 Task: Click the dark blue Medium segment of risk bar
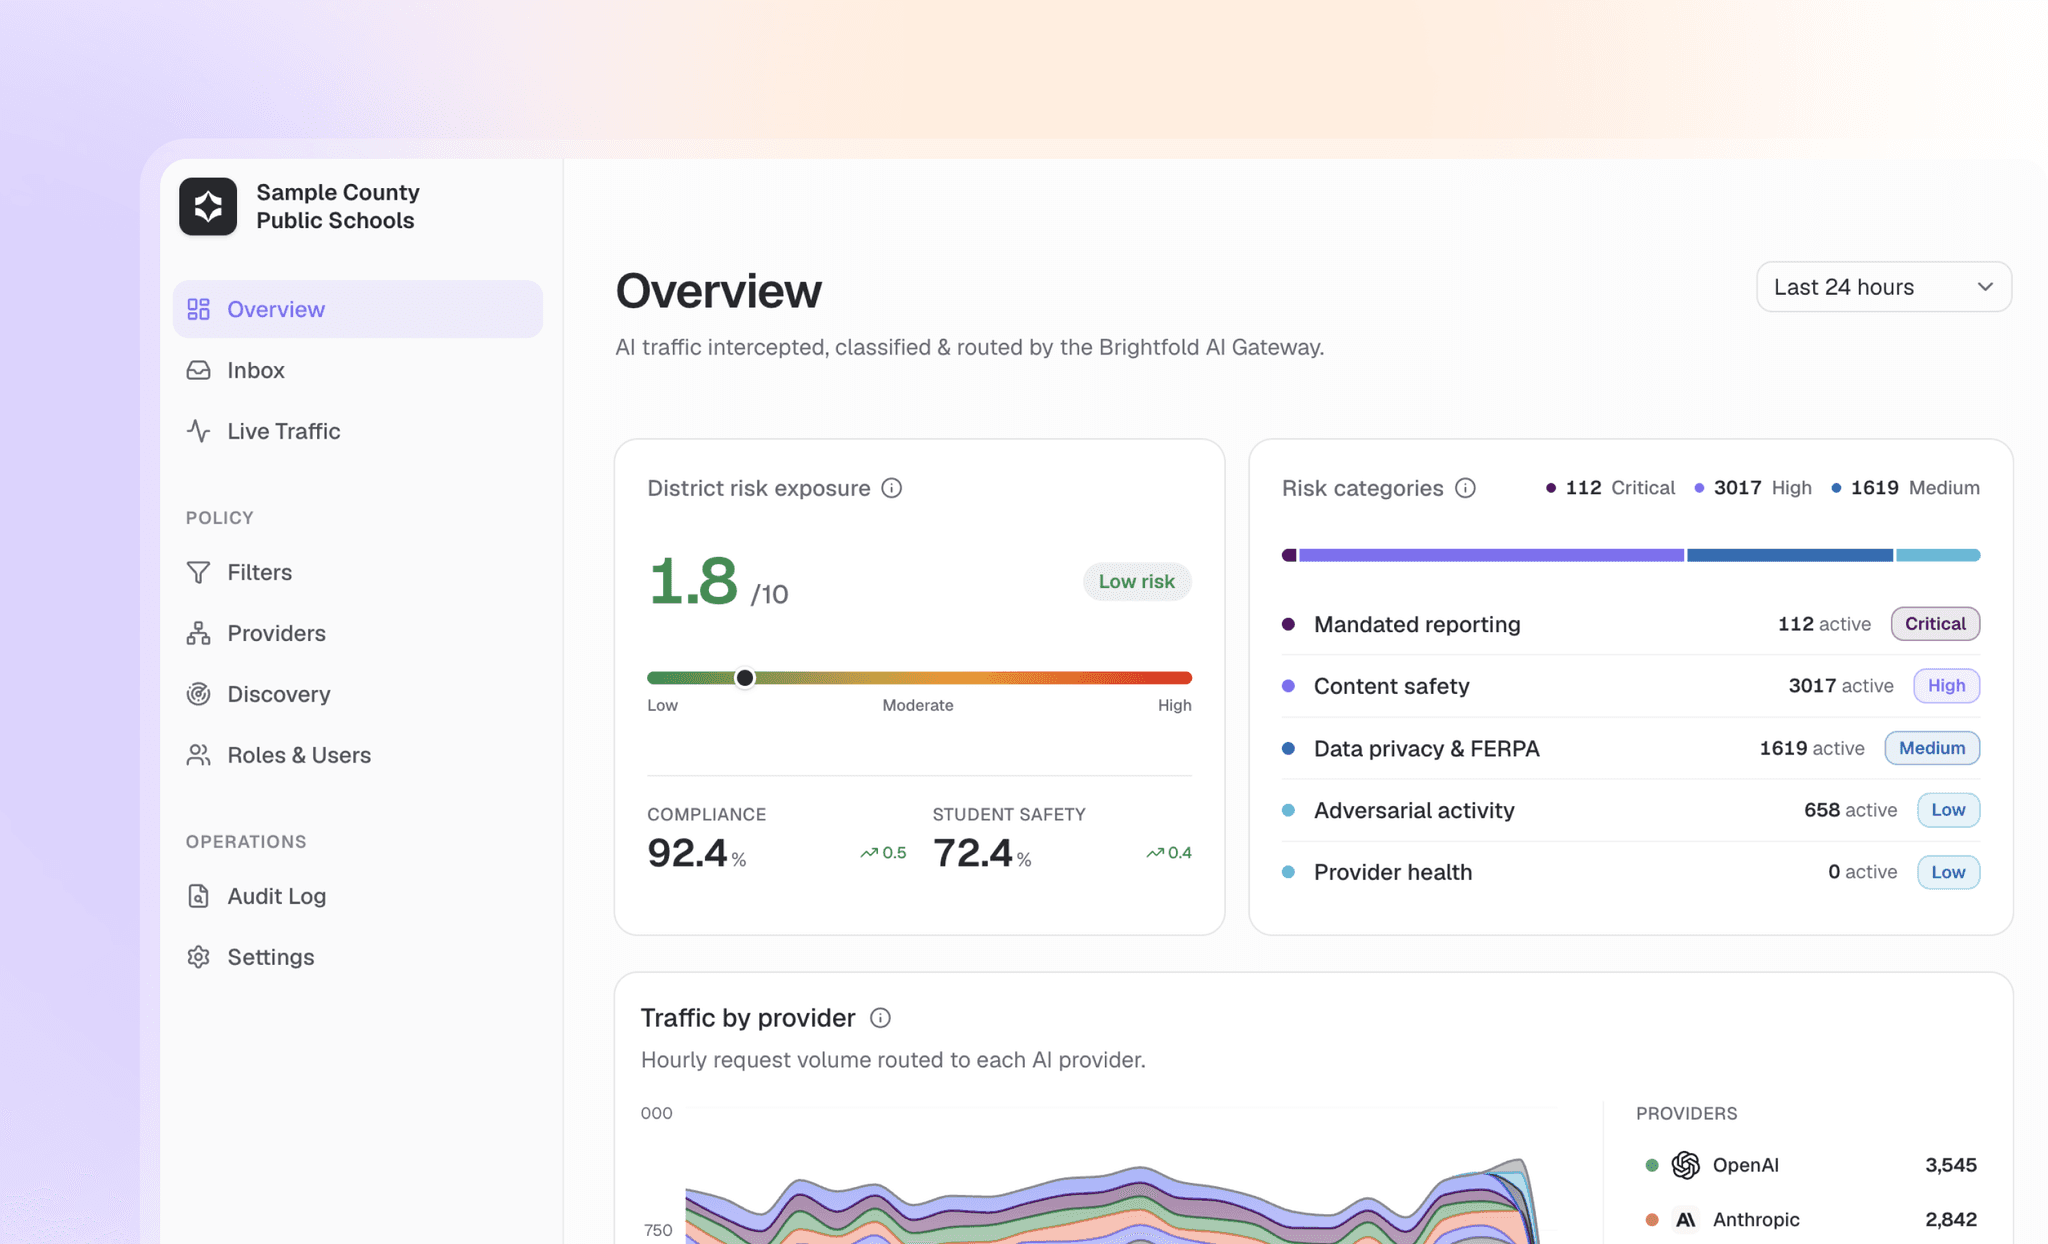click(x=1790, y=555)
